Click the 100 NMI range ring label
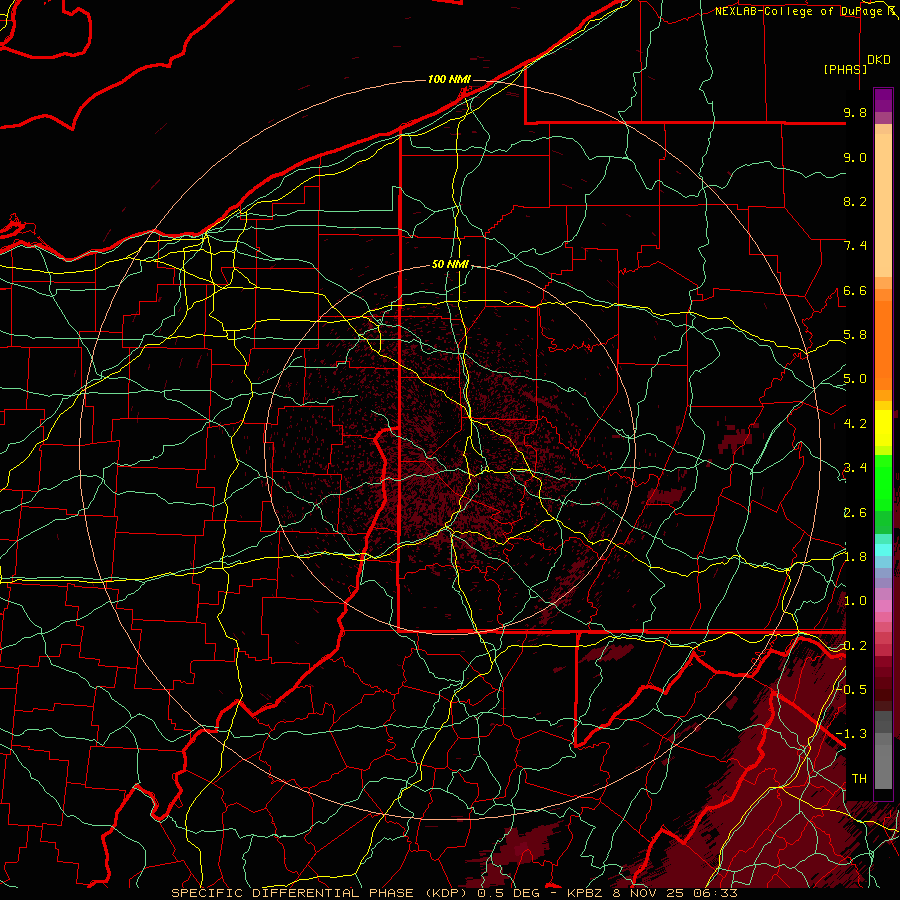 point(449,79)
